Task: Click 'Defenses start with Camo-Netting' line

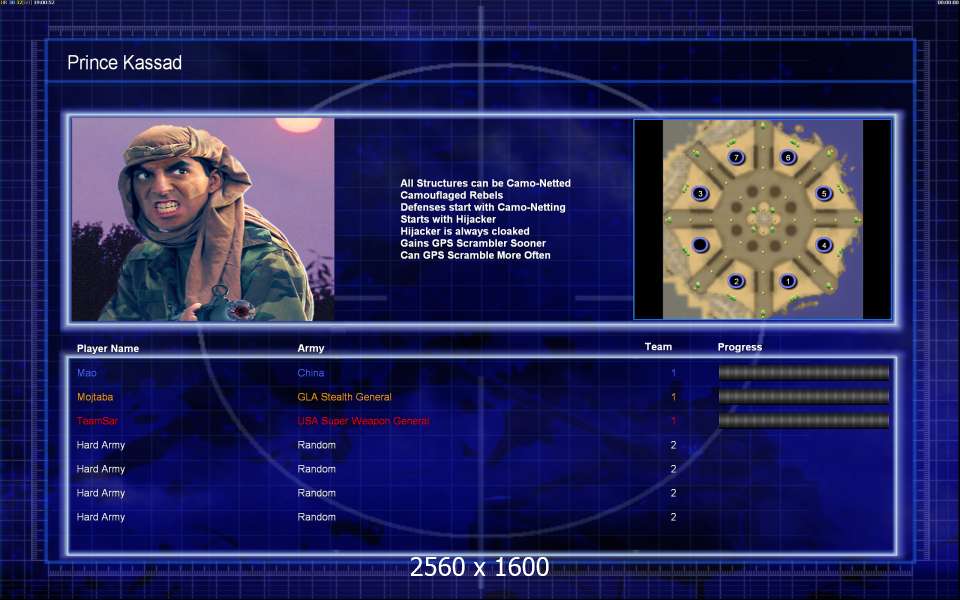Action: click(482, 207)
